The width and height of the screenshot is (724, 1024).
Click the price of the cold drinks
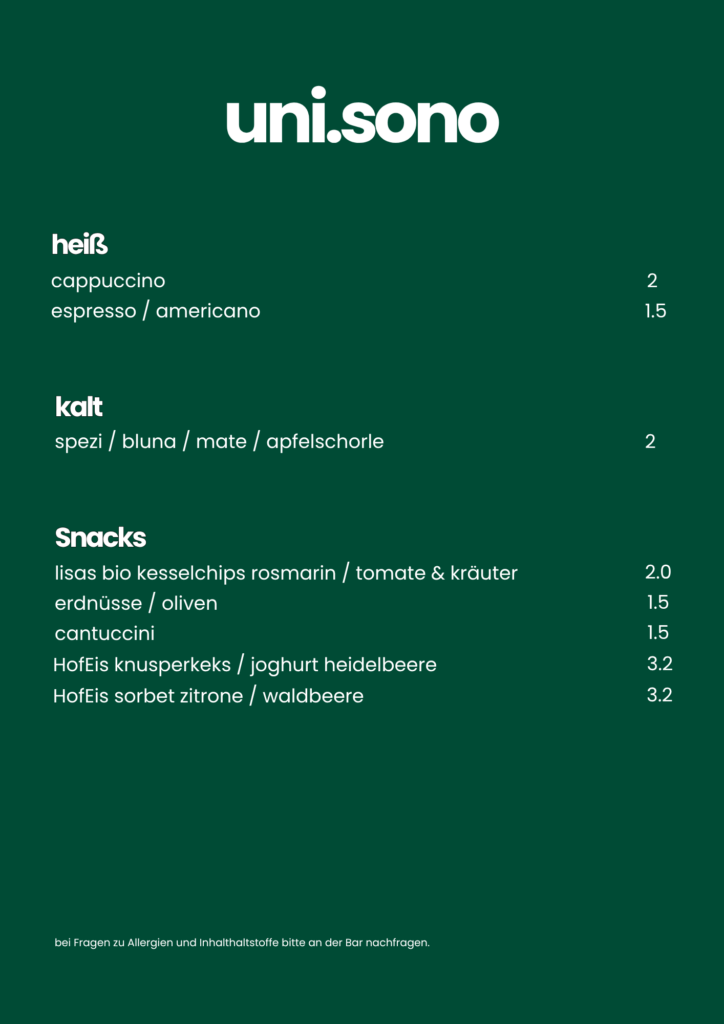click(x=650, y=441)
